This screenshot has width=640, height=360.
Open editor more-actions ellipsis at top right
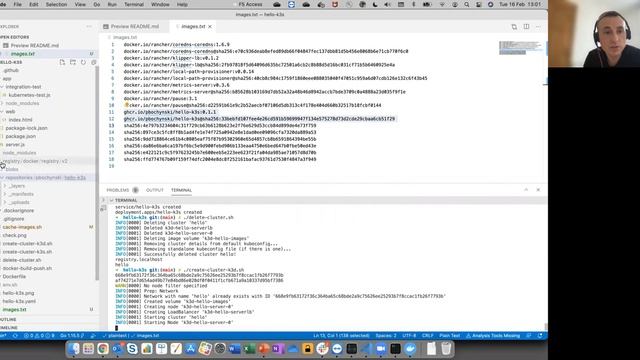pos(538,27)
